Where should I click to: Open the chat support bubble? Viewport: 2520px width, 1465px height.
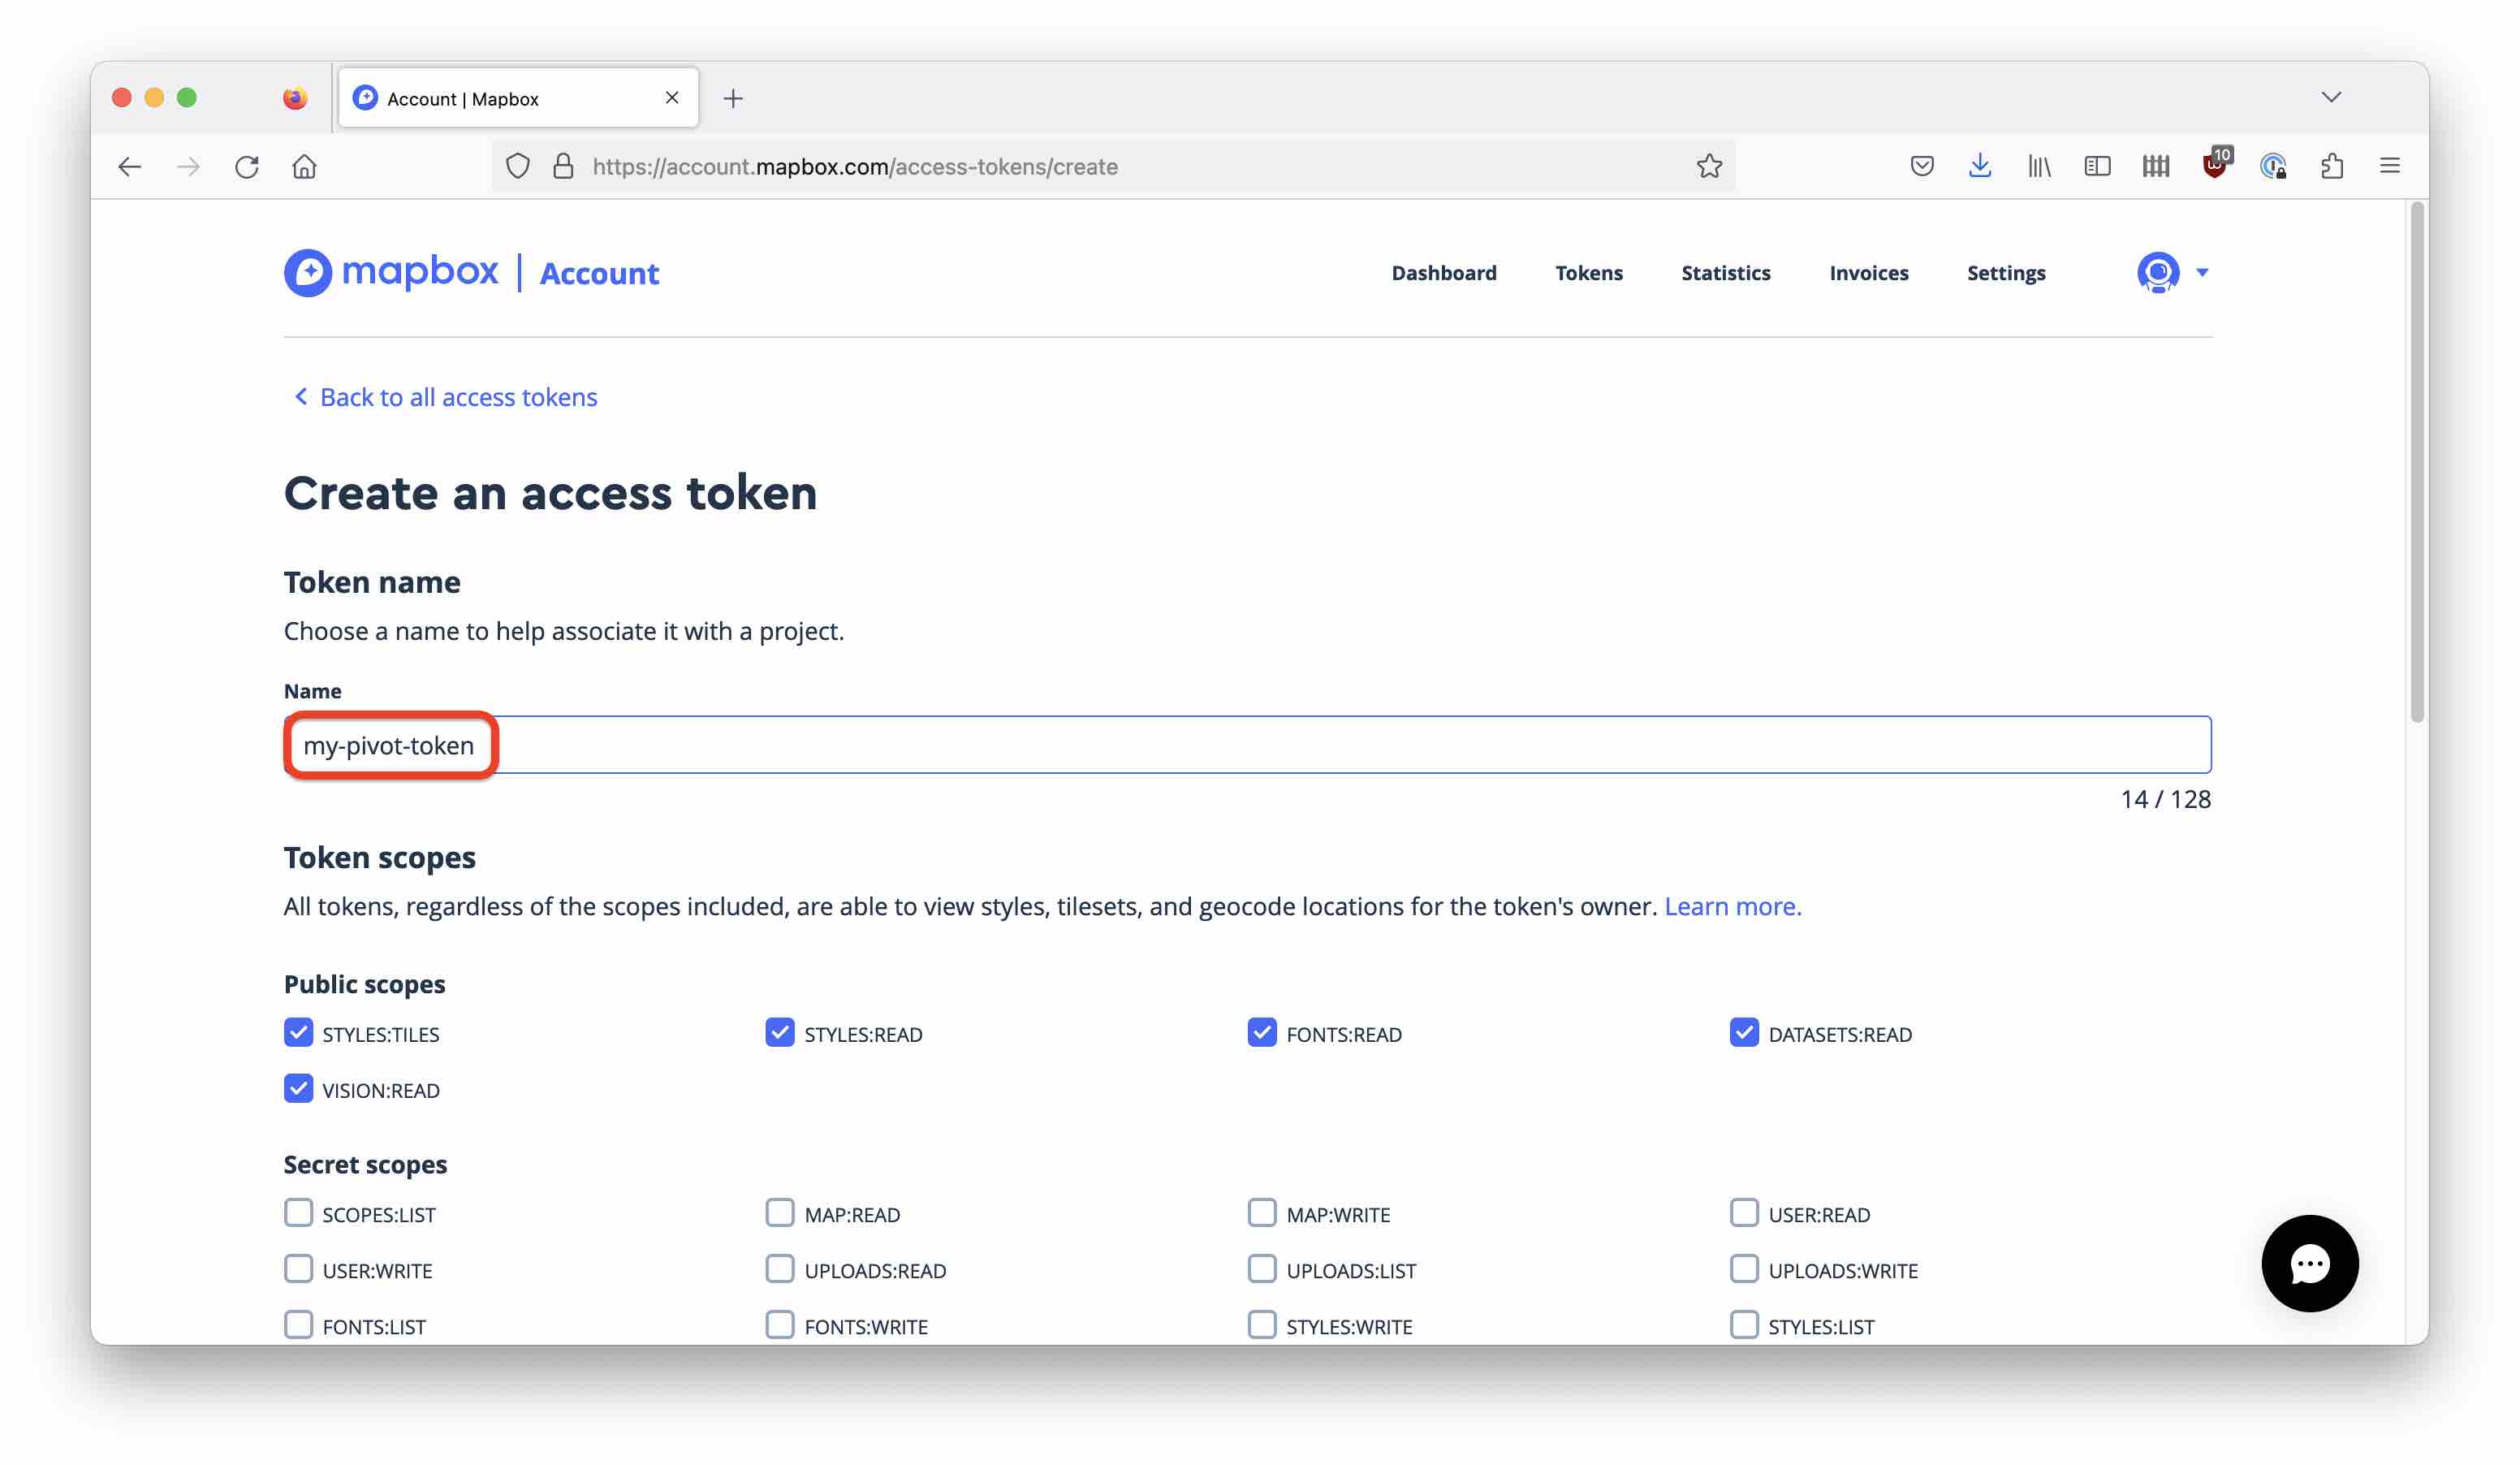pos(2309,1263)
